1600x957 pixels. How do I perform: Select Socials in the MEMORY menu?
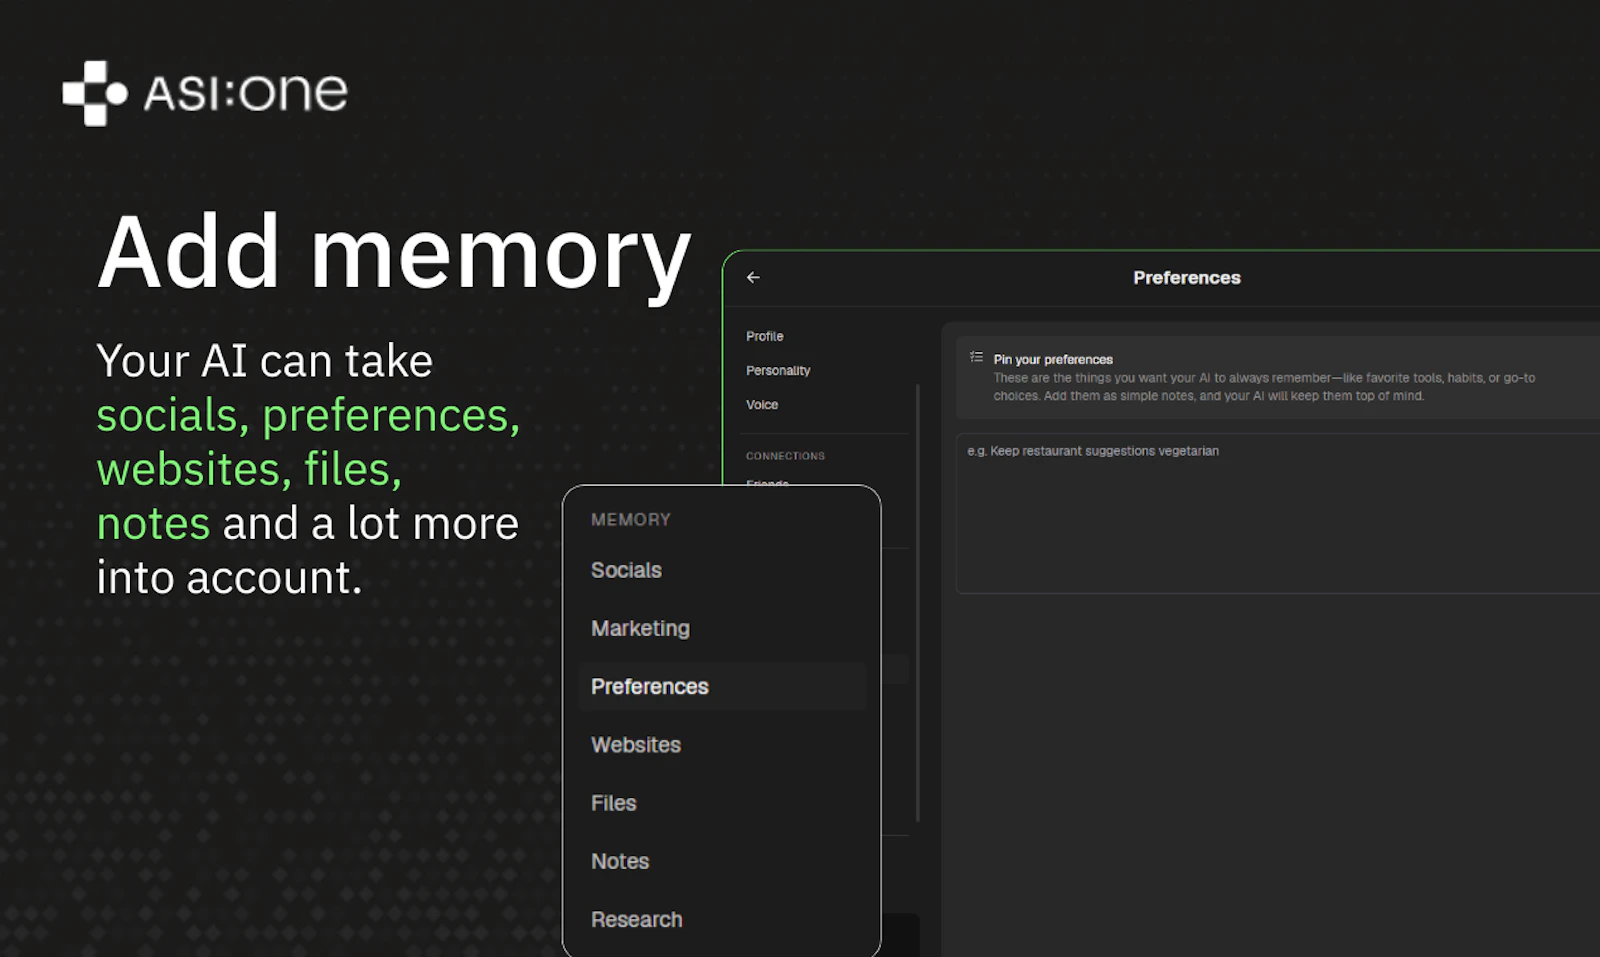626,570
